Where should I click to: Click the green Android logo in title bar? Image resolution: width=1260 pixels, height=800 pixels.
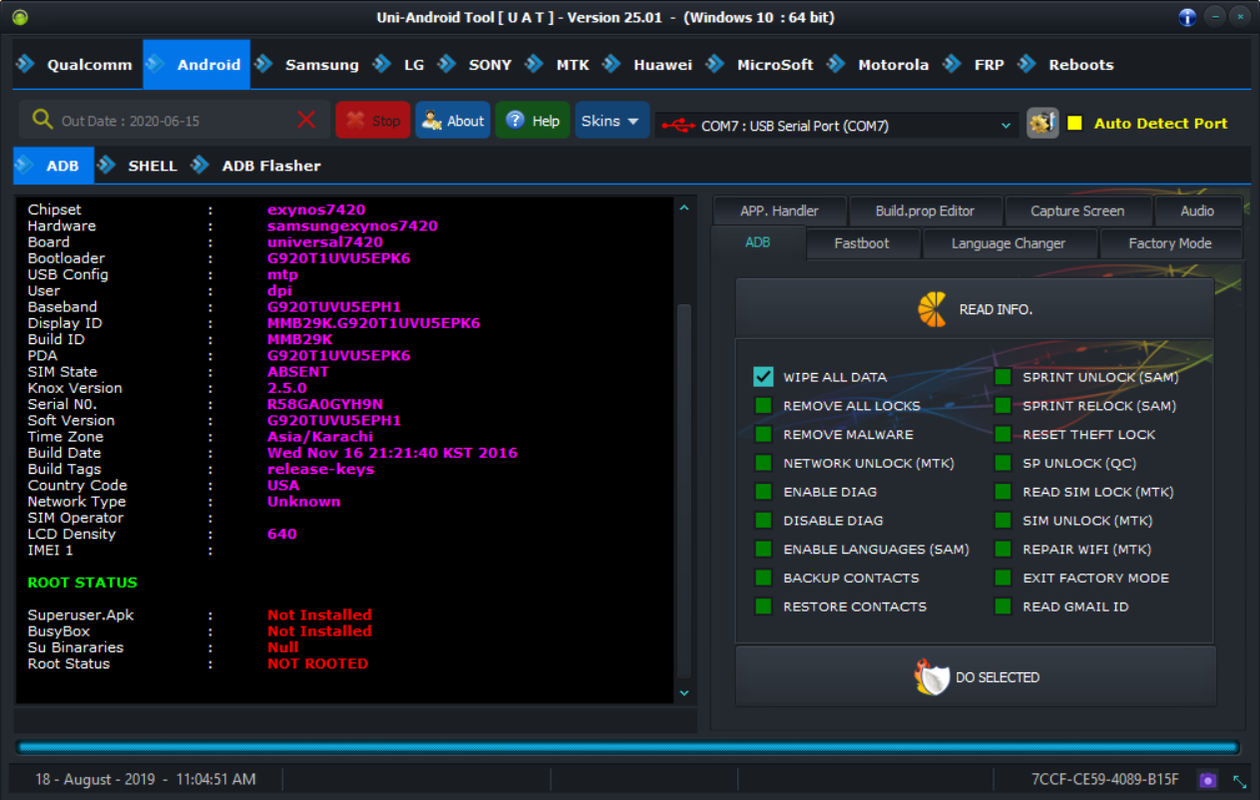pos(20,17)
